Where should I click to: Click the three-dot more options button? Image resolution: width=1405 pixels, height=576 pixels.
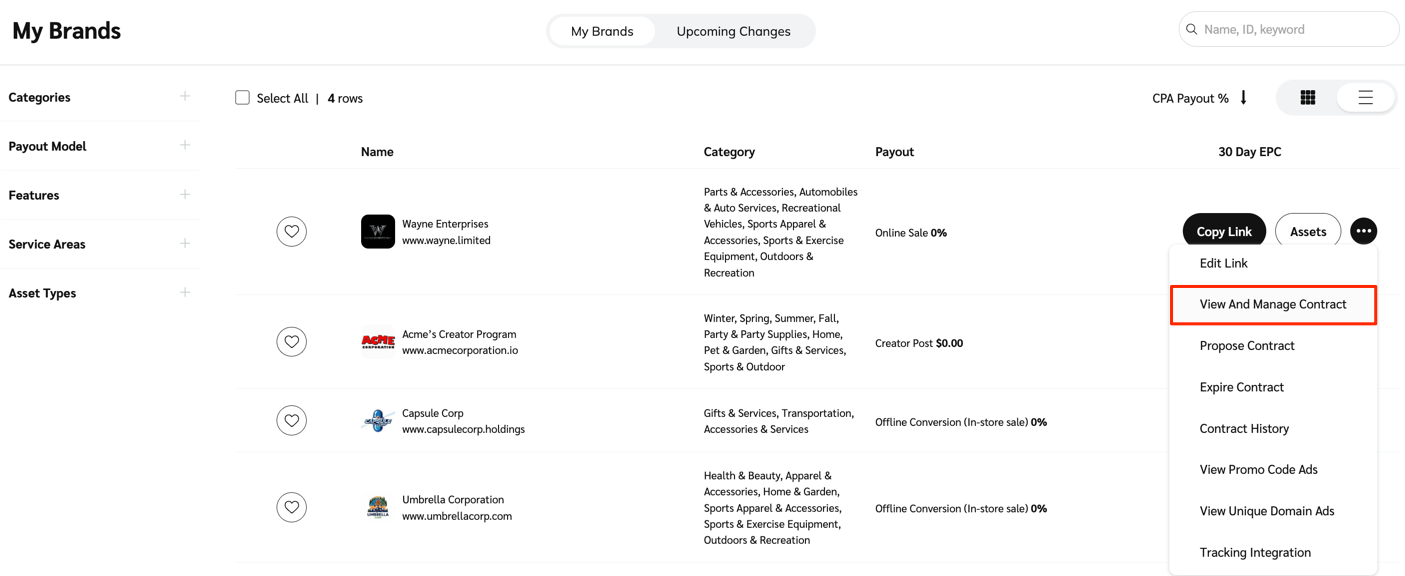tap(1363, 231)
